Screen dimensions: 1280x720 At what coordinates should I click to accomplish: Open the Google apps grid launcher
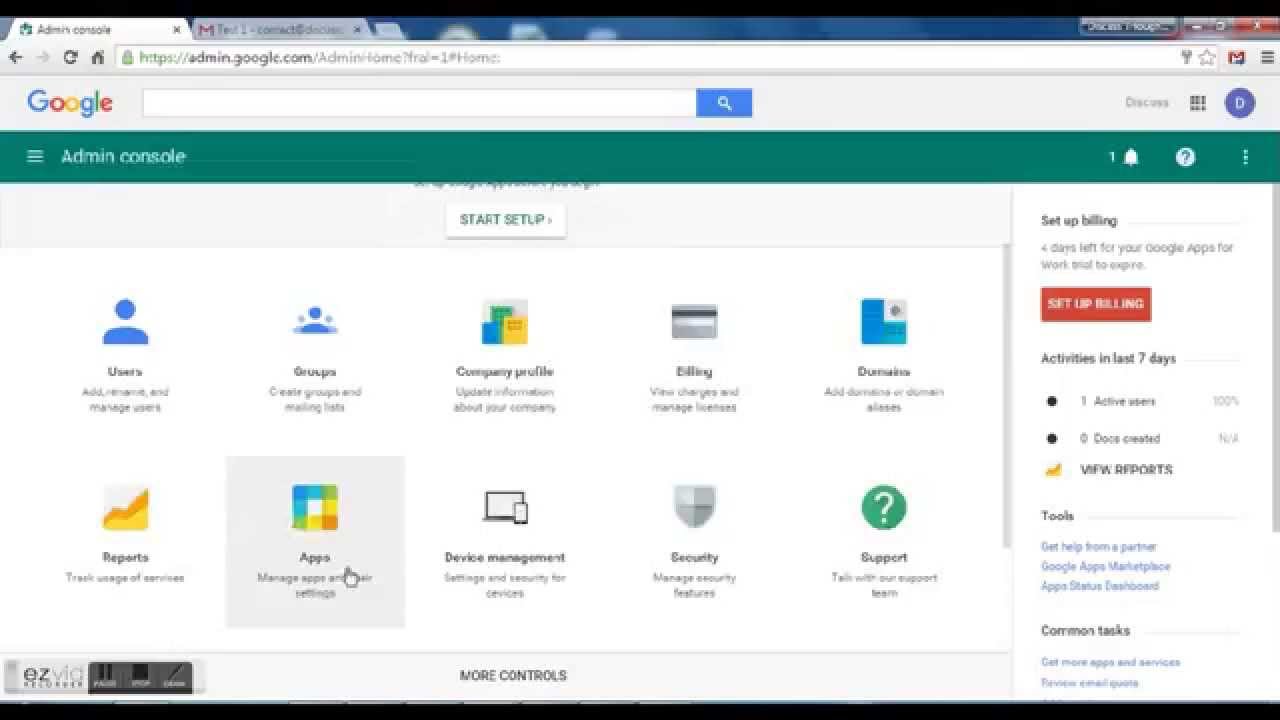[x=1198, y=103]
